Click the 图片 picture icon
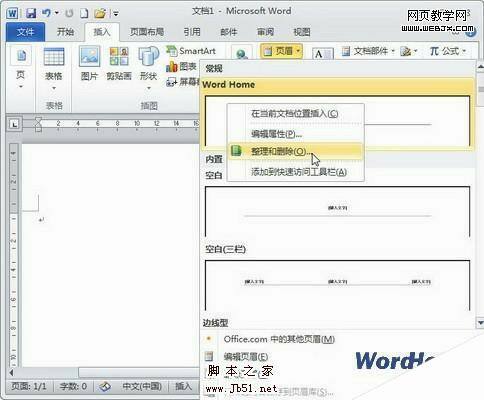This screenshot has height=400, width=484. [89, 56]
